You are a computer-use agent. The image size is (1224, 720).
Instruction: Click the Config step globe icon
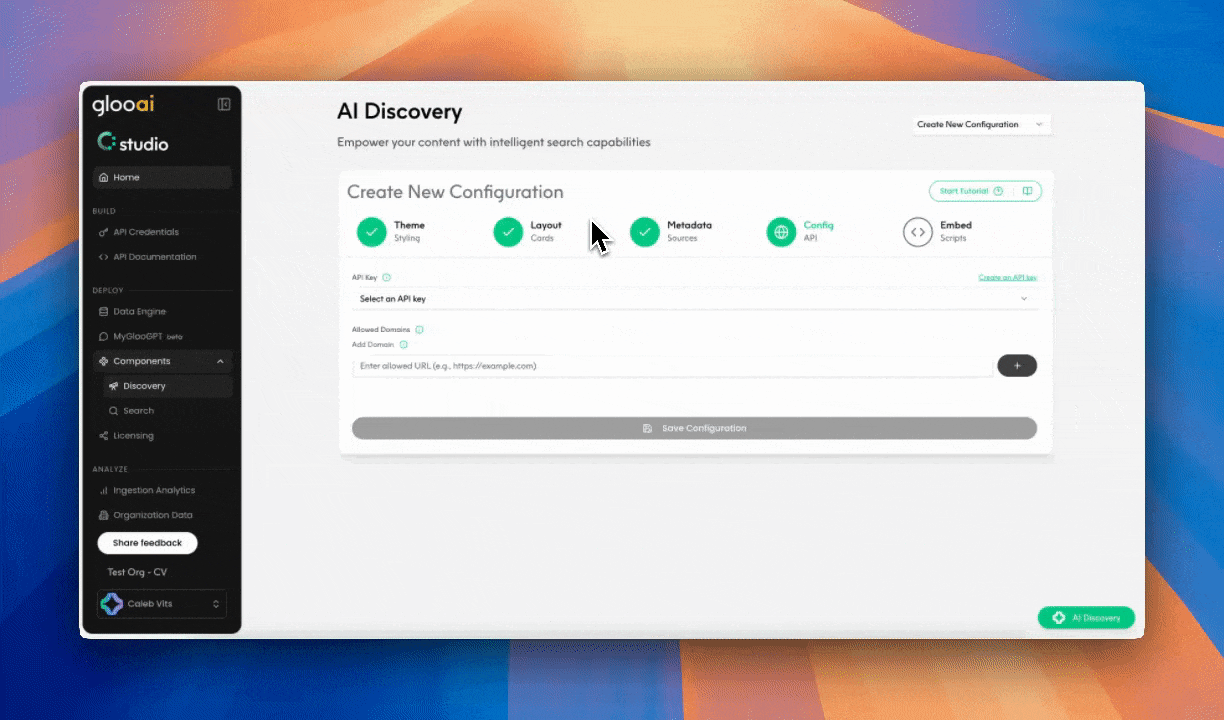pos(781,232)
